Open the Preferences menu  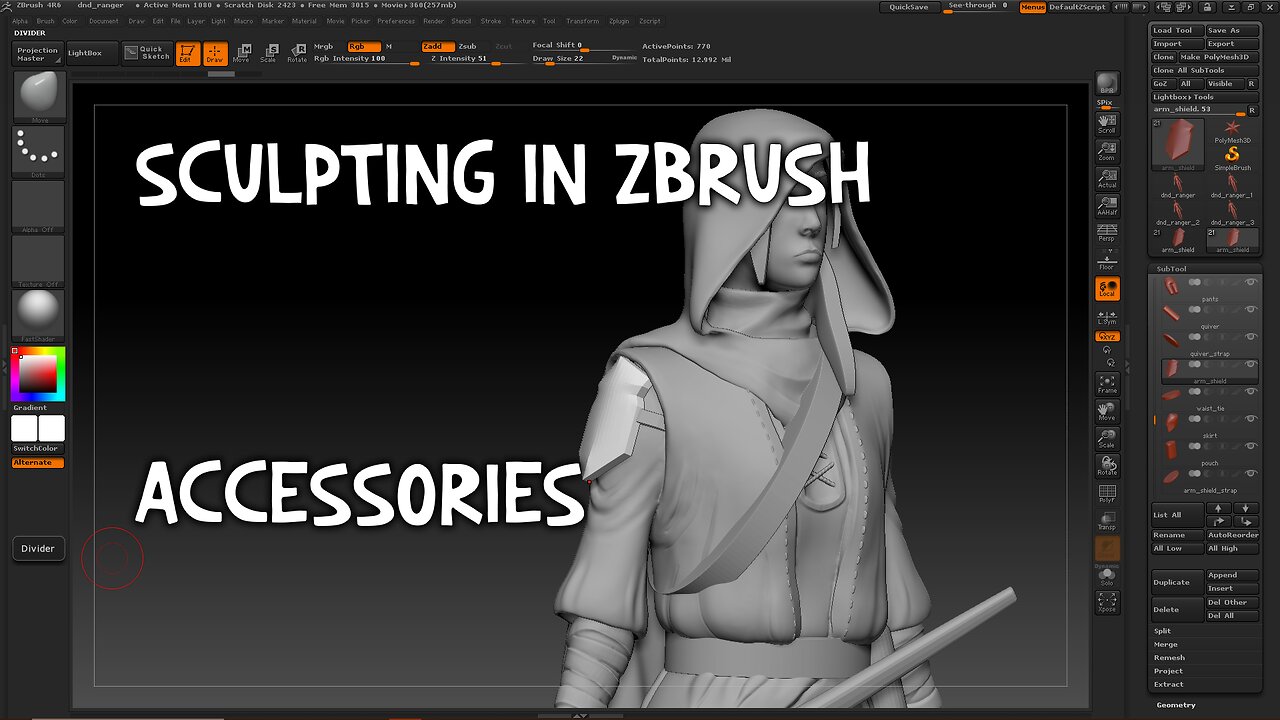(x=396, y=21)
